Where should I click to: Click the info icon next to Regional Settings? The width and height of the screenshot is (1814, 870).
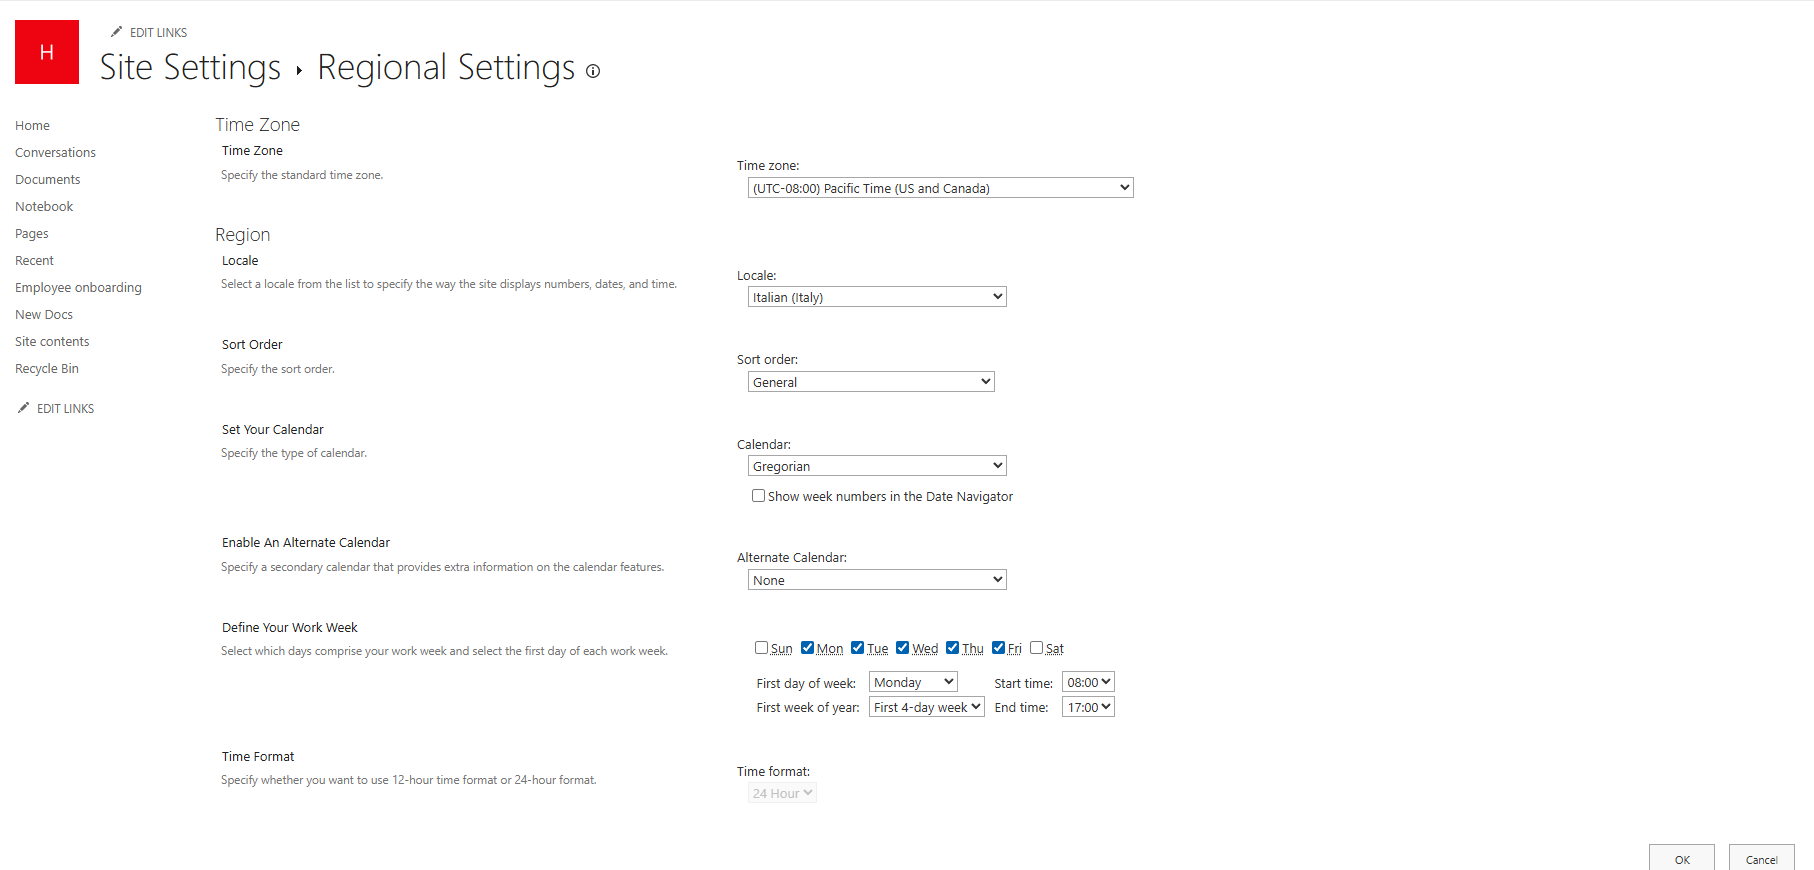pos(593,71)
